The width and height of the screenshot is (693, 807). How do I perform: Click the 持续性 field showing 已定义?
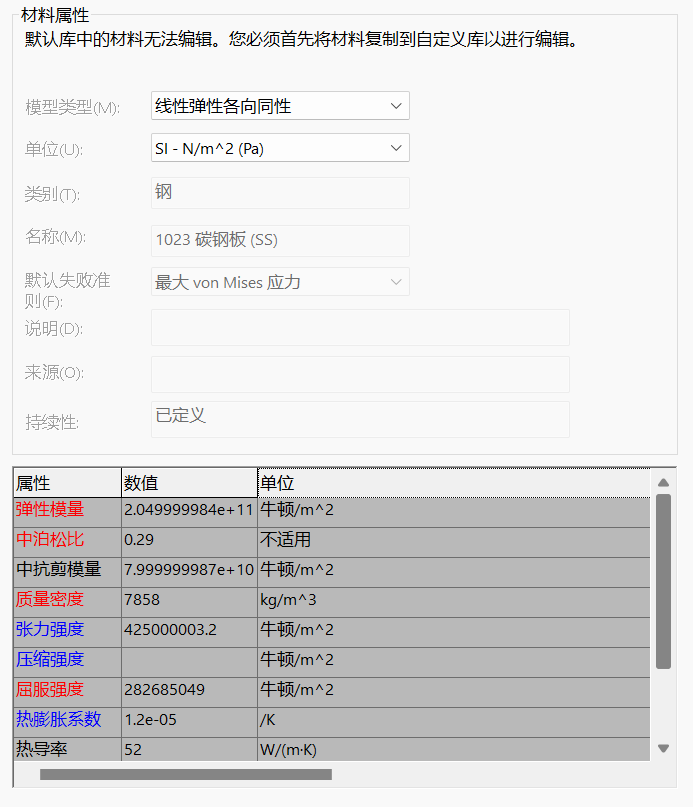(x=360, y=419)
